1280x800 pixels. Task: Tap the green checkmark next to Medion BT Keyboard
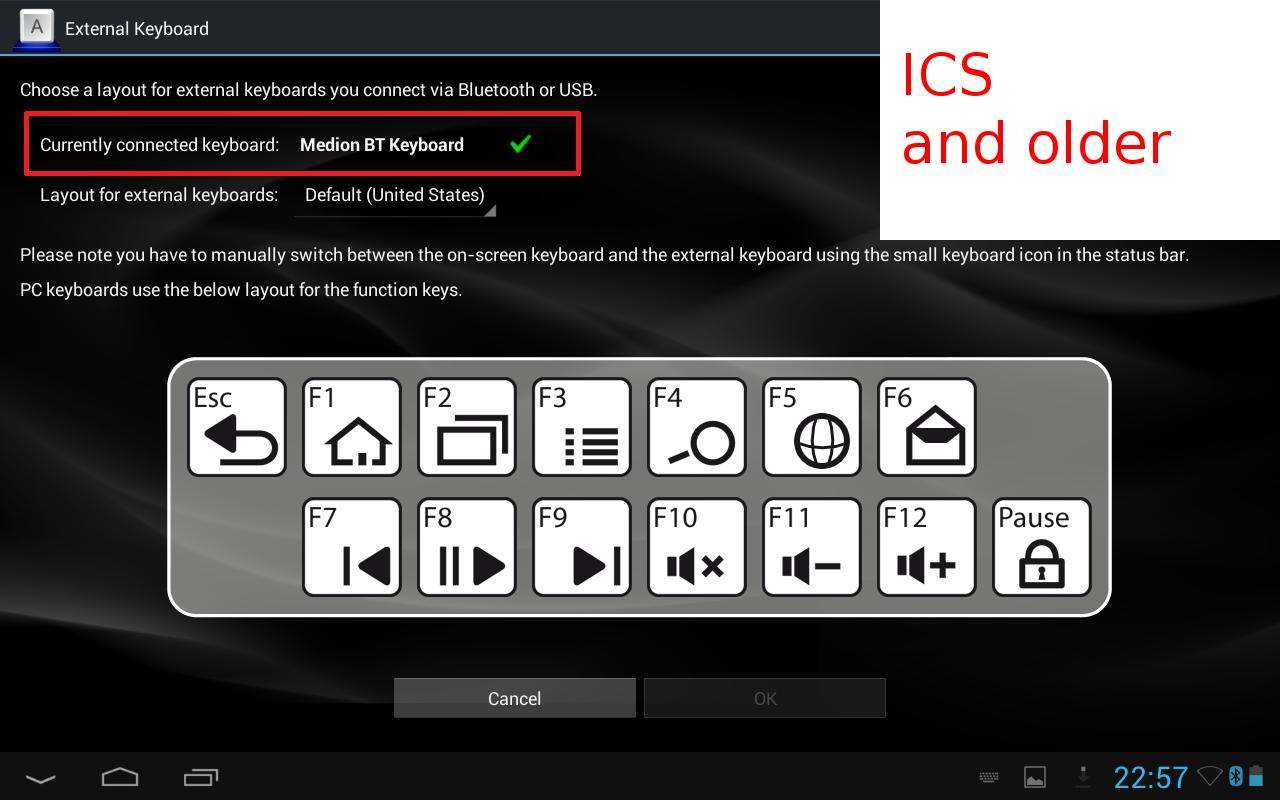tap(520, 144)
